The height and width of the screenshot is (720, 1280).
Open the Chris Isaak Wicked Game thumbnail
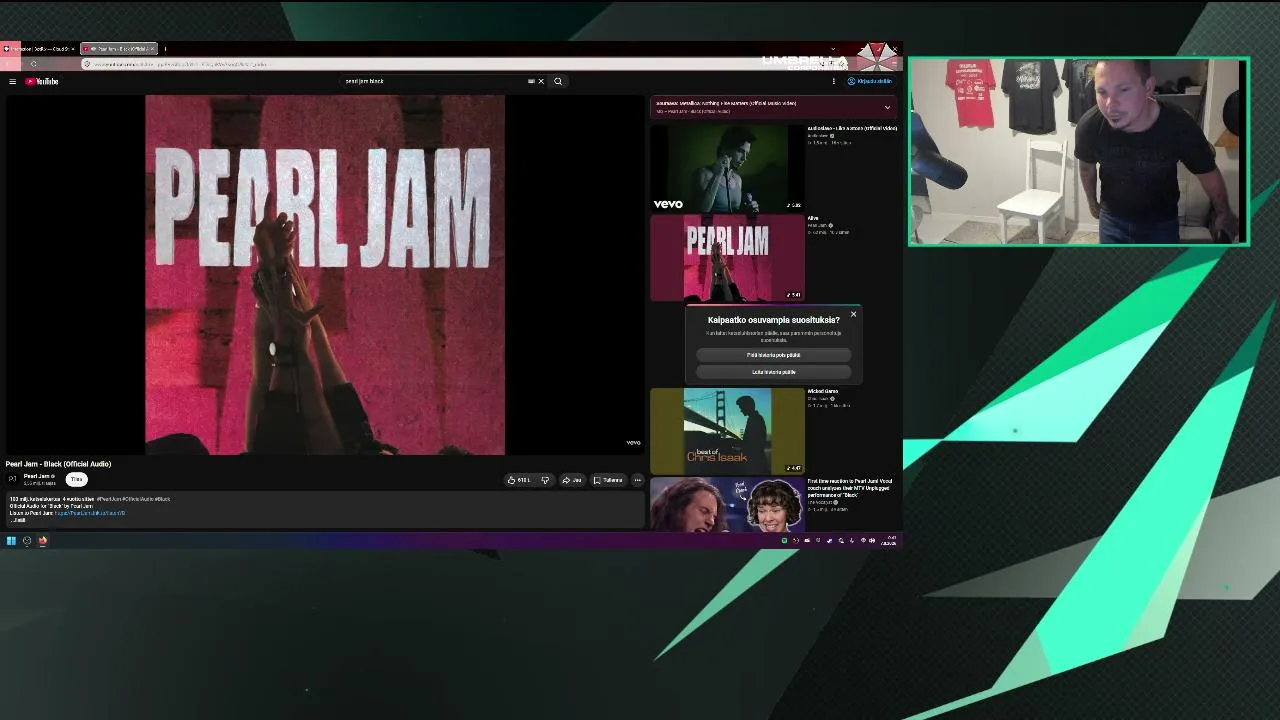coord(727,431)
